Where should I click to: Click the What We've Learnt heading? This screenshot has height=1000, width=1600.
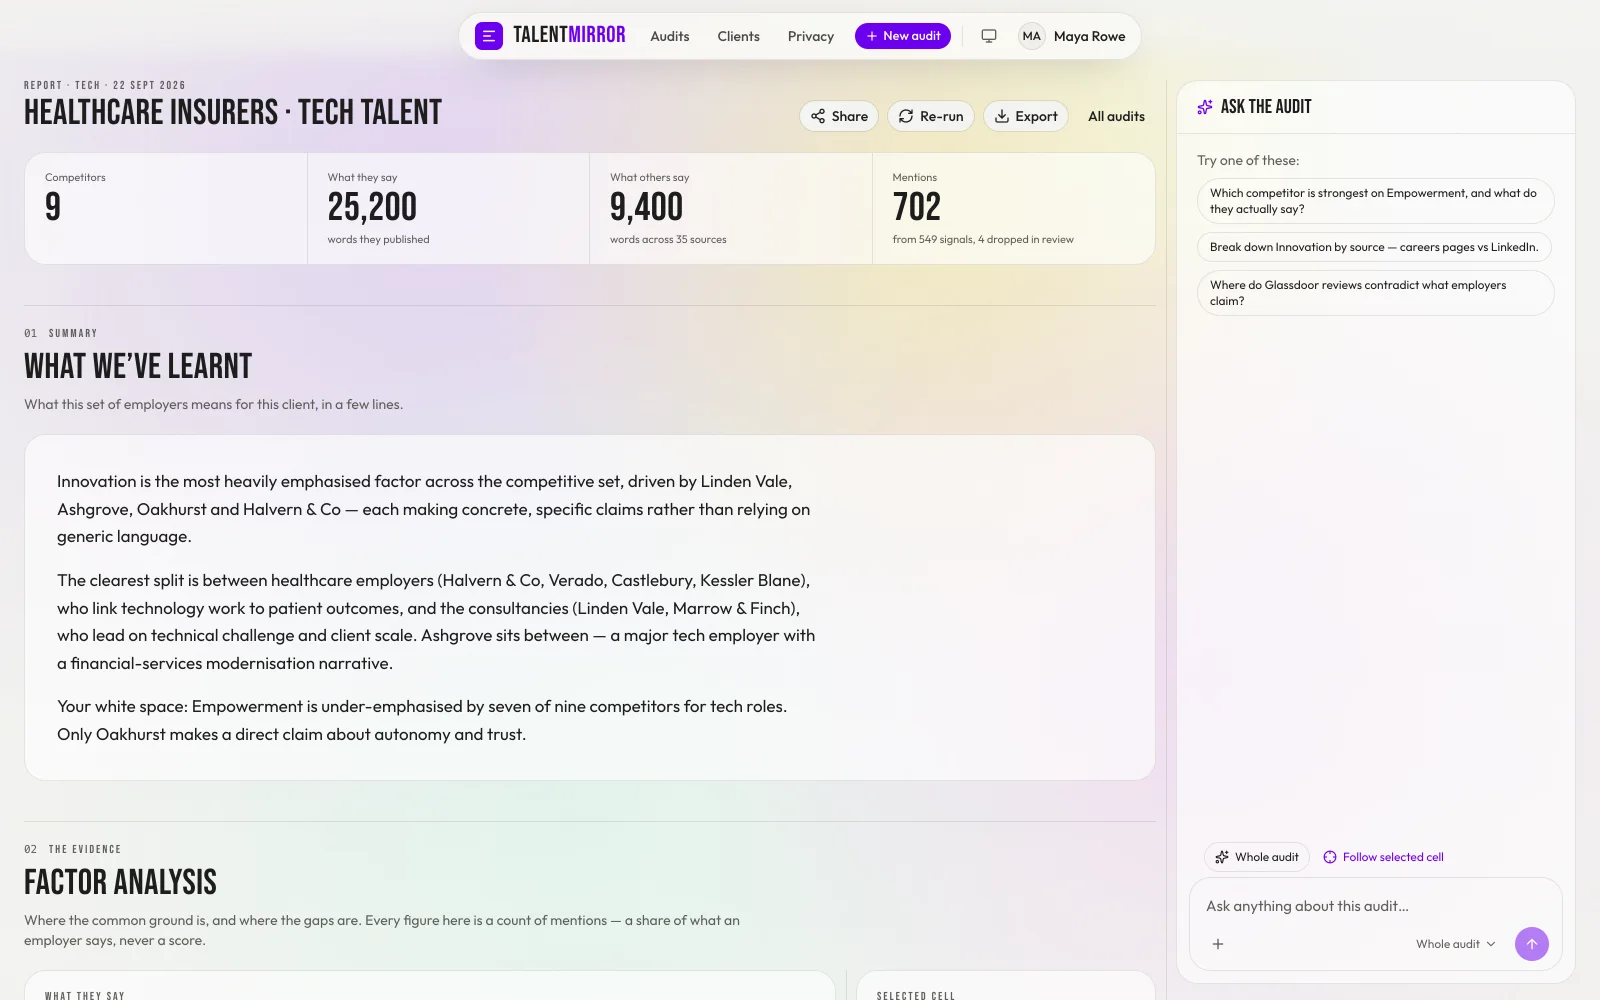pos(138,367)
